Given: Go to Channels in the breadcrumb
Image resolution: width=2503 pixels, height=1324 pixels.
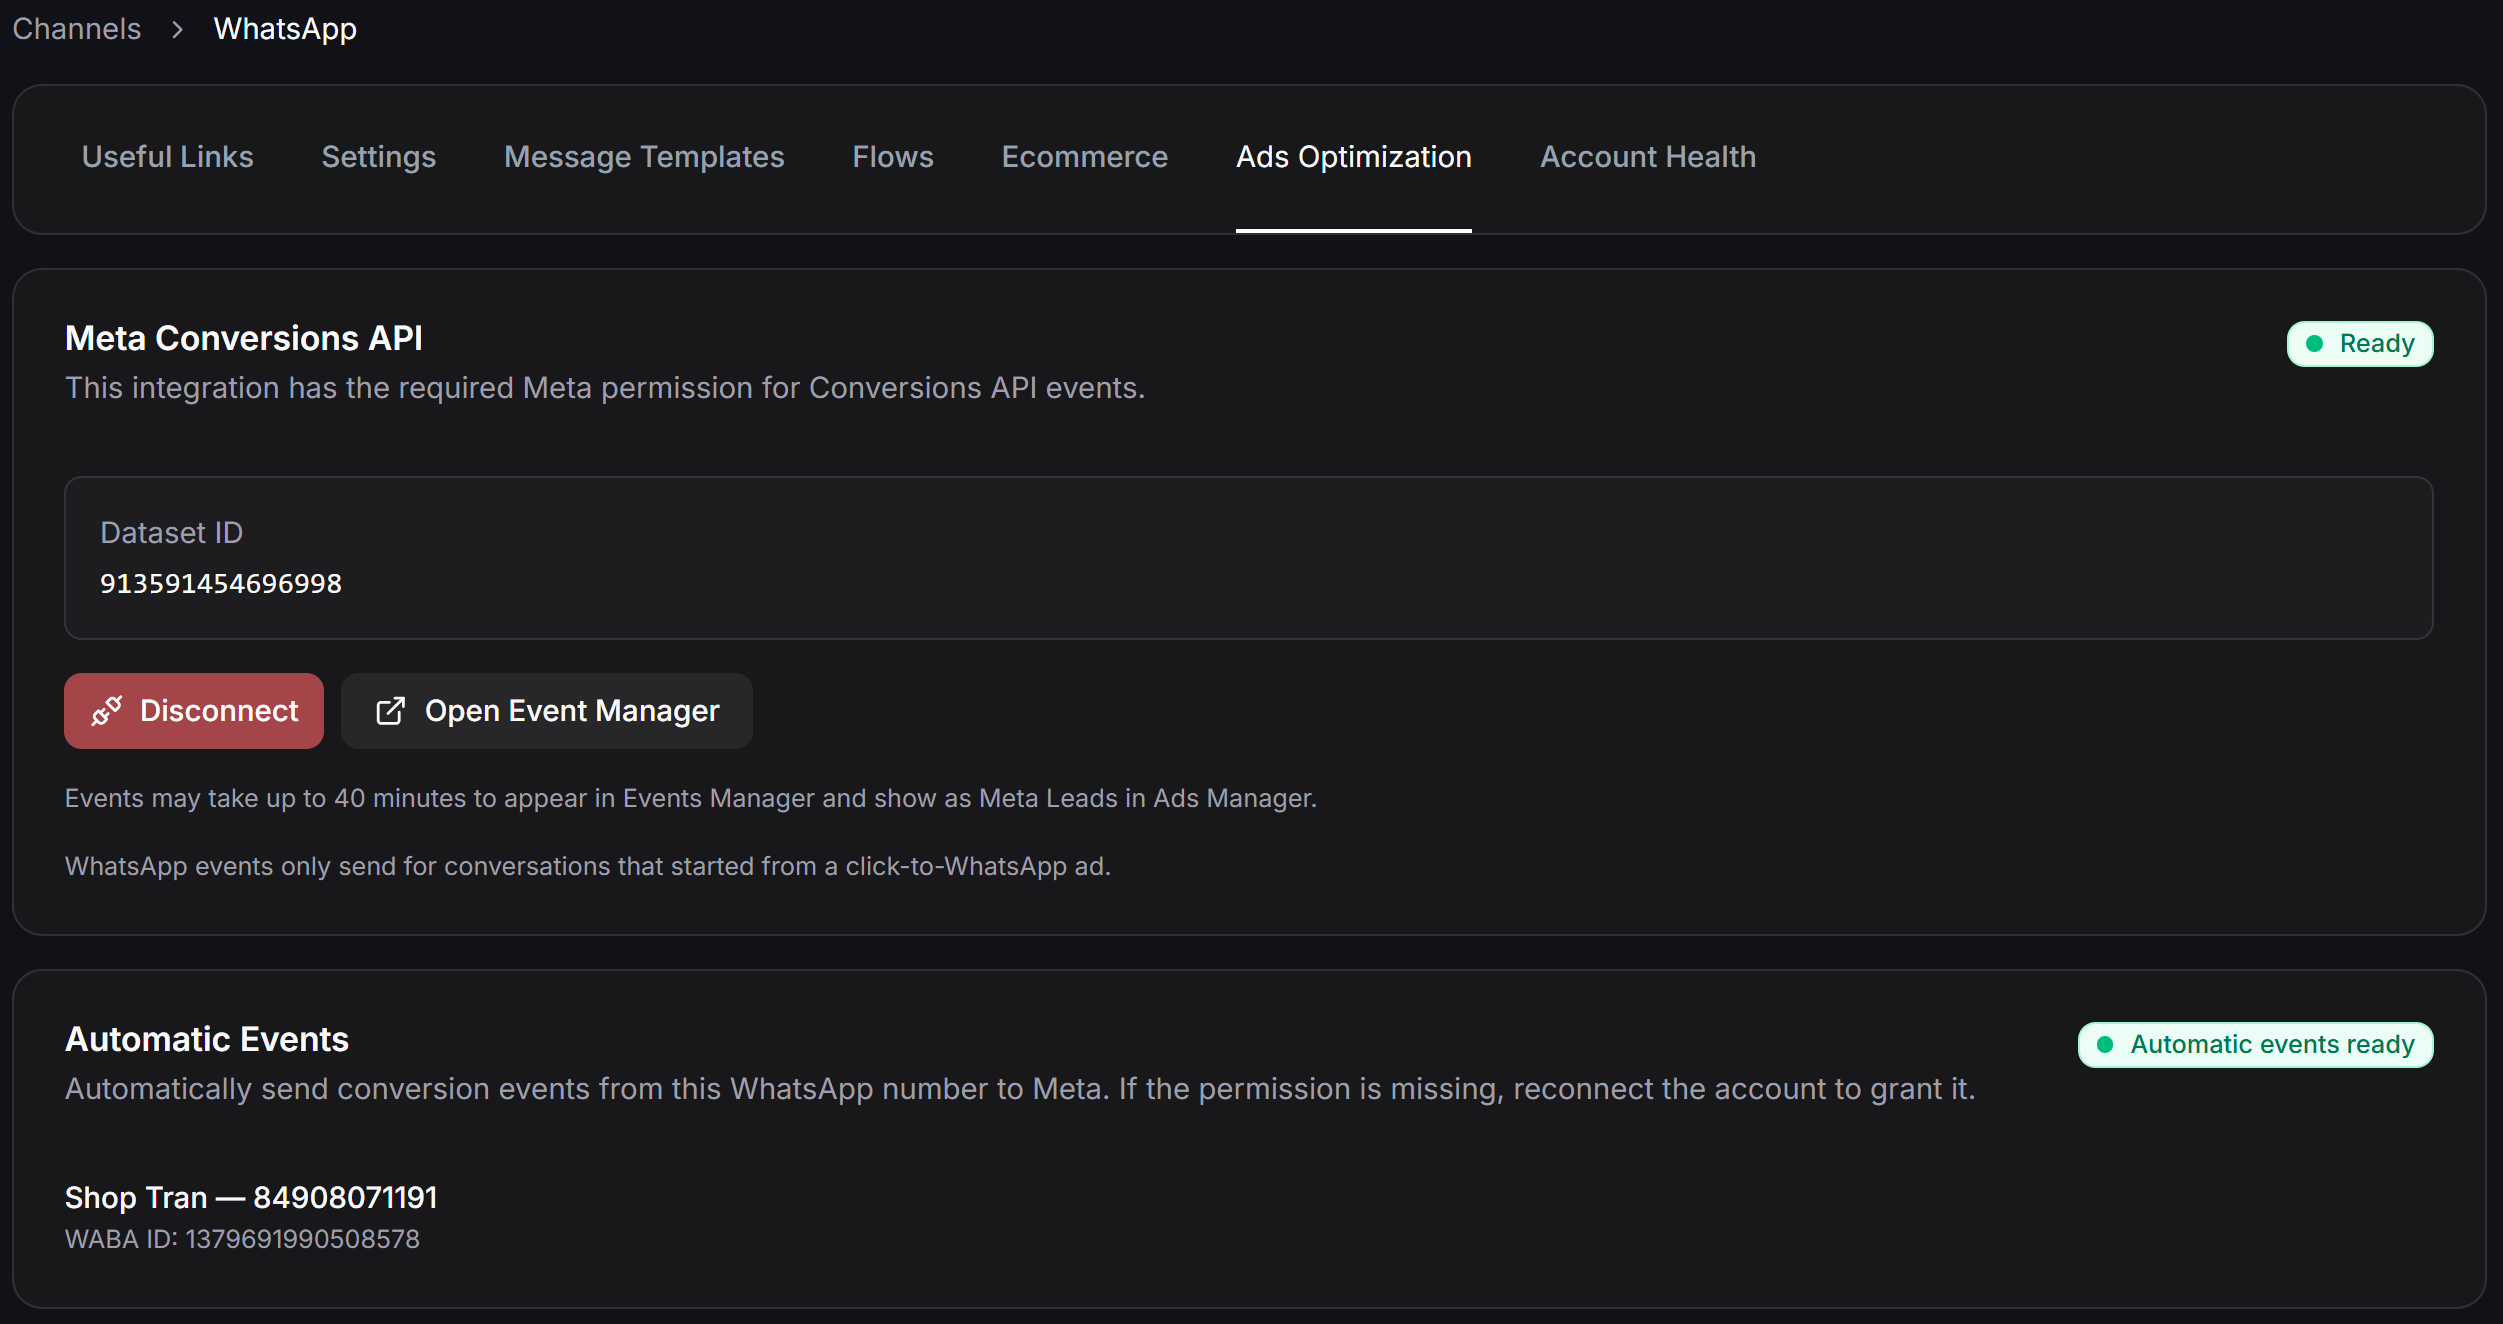Looking at the screenshot, I should pos(77,29).
